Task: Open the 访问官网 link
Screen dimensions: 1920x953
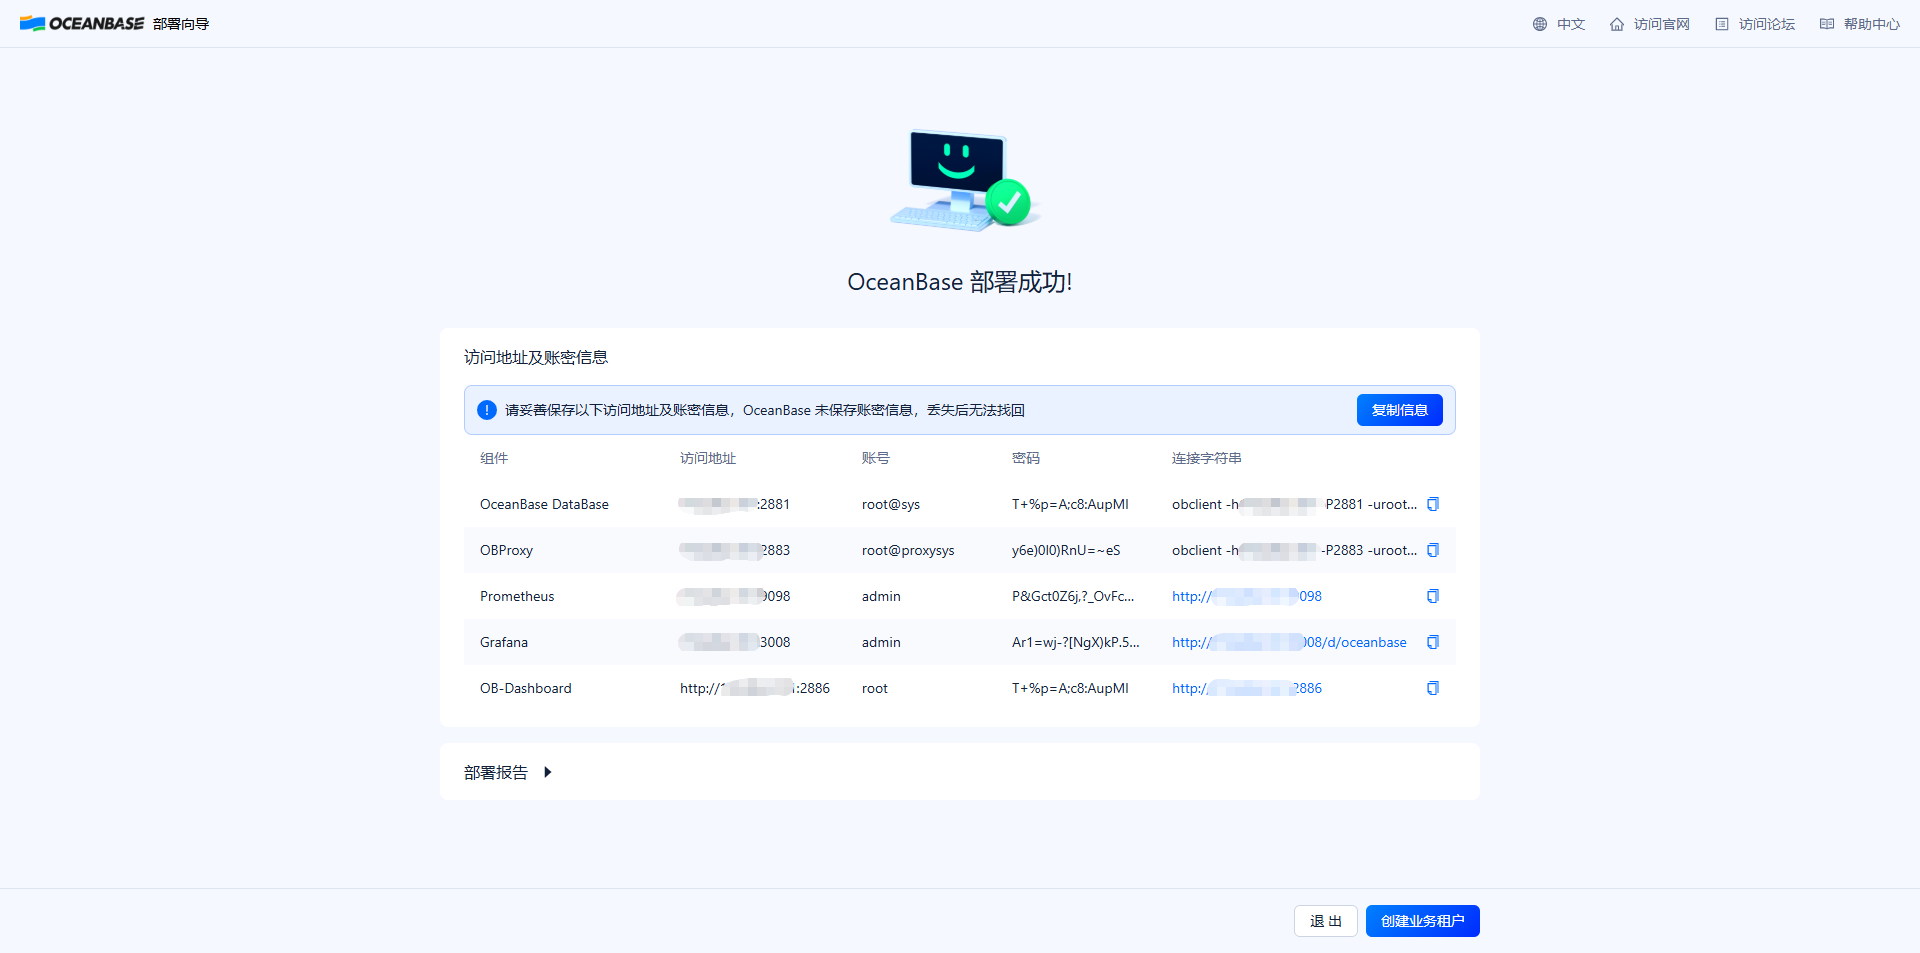Action: [1650, 24]
